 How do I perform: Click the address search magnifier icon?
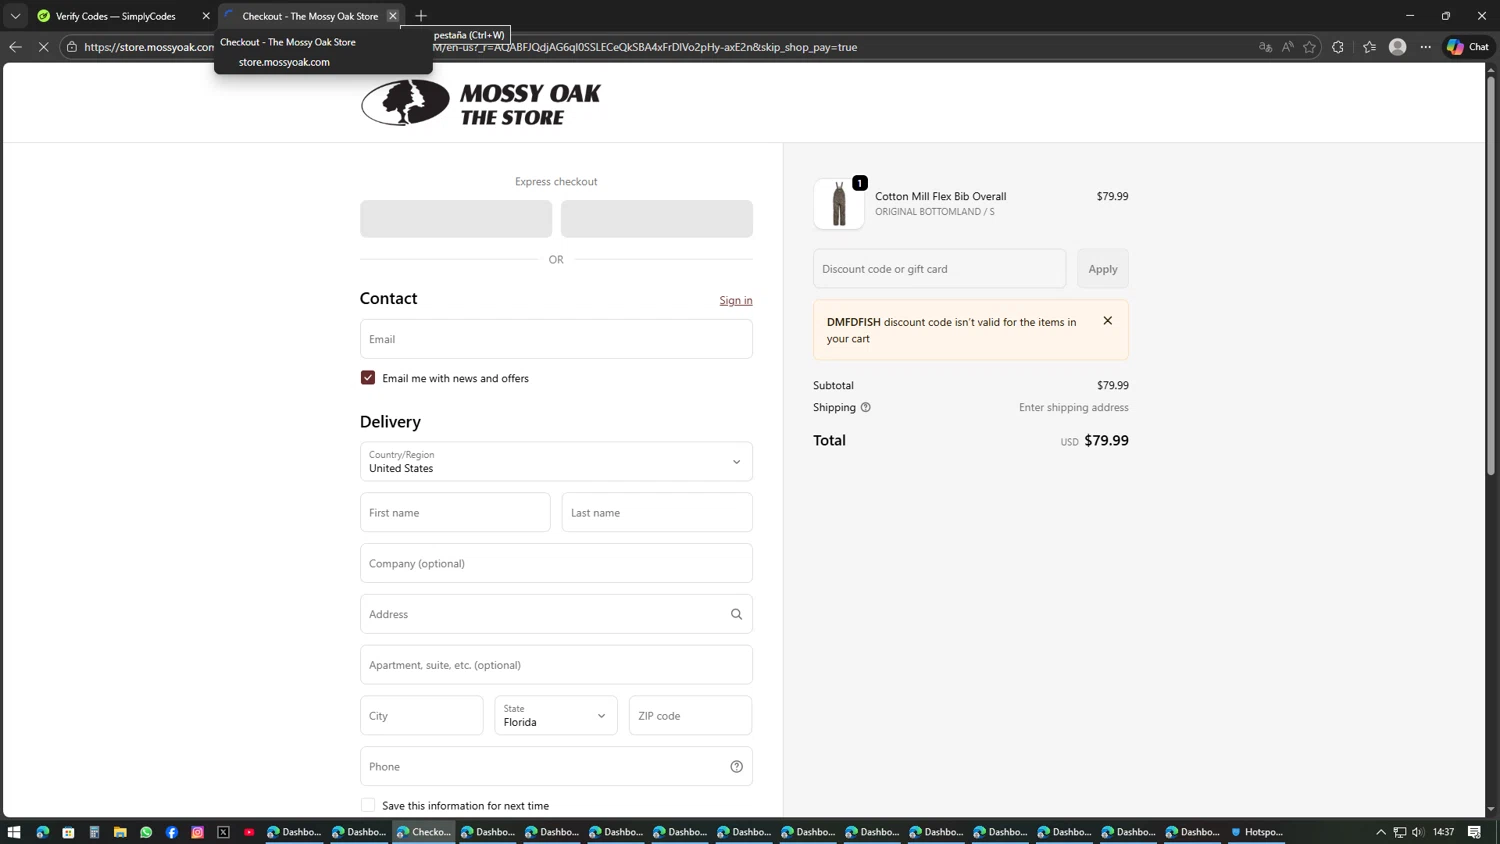click(736, 614)
